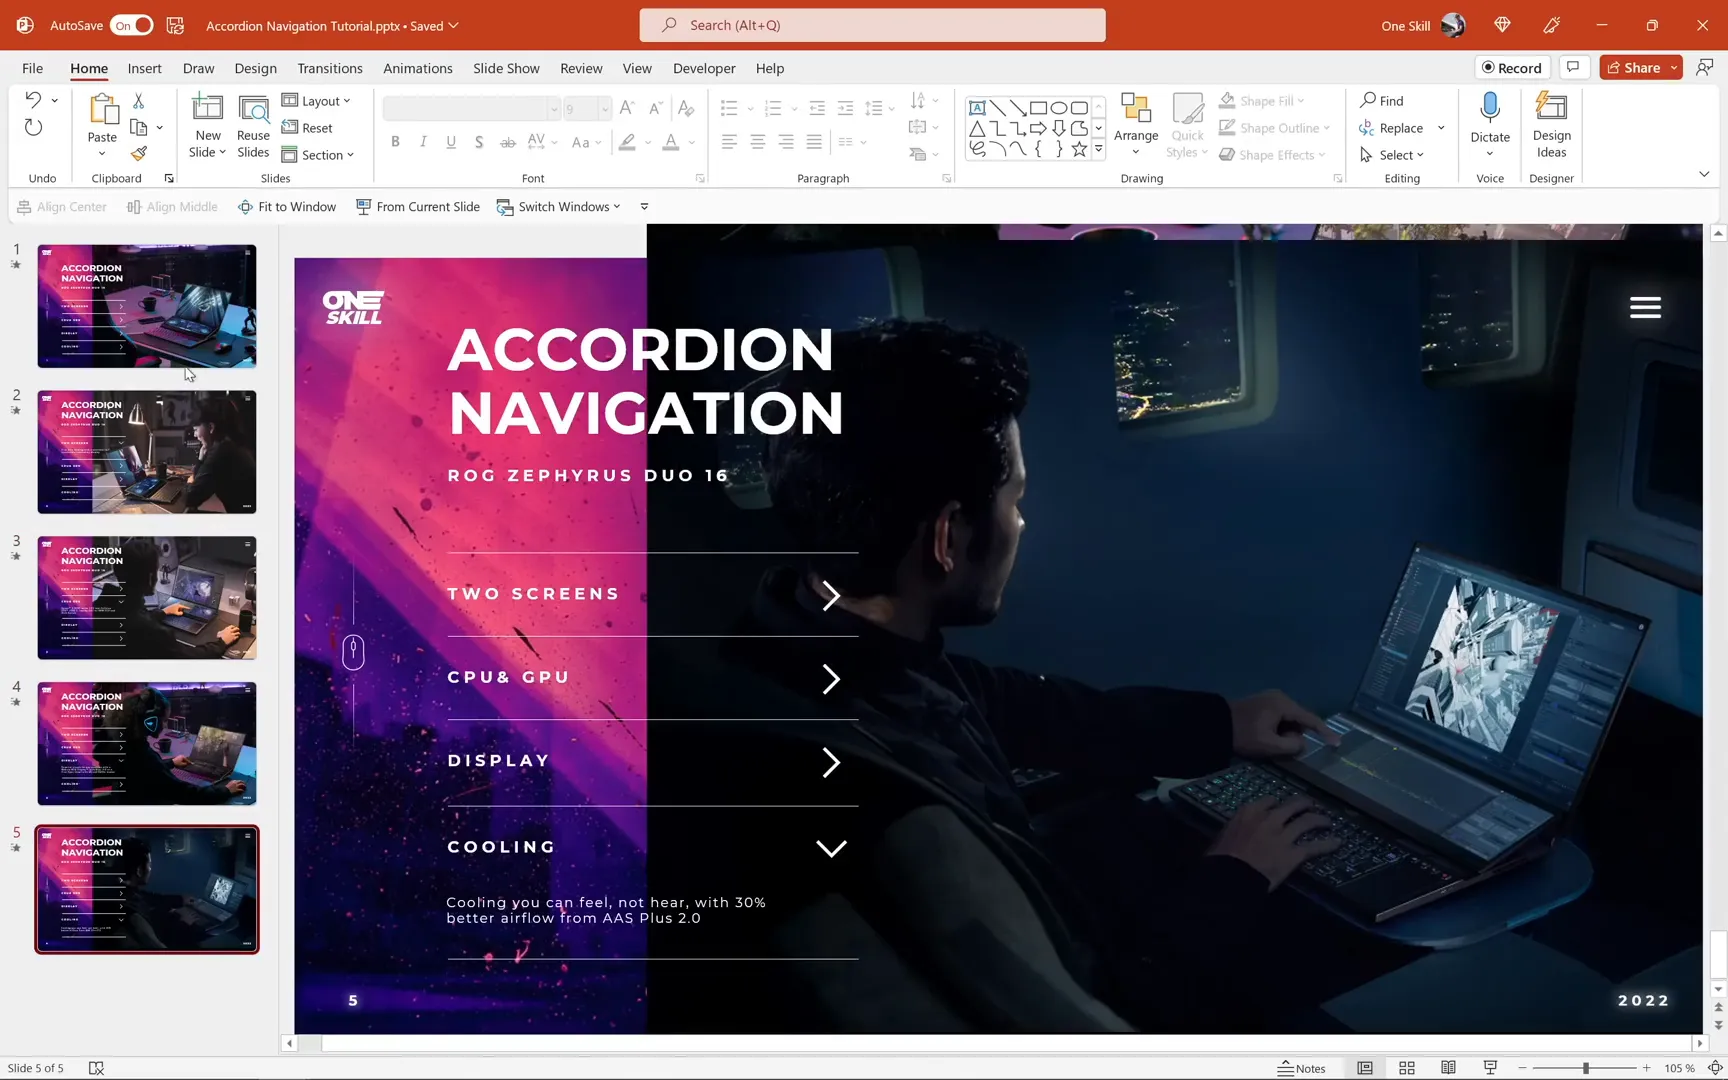This screenshot has width=1728, height=1080.
Task: Expand the Layout dropdown
Action: (x=316, y=101)
